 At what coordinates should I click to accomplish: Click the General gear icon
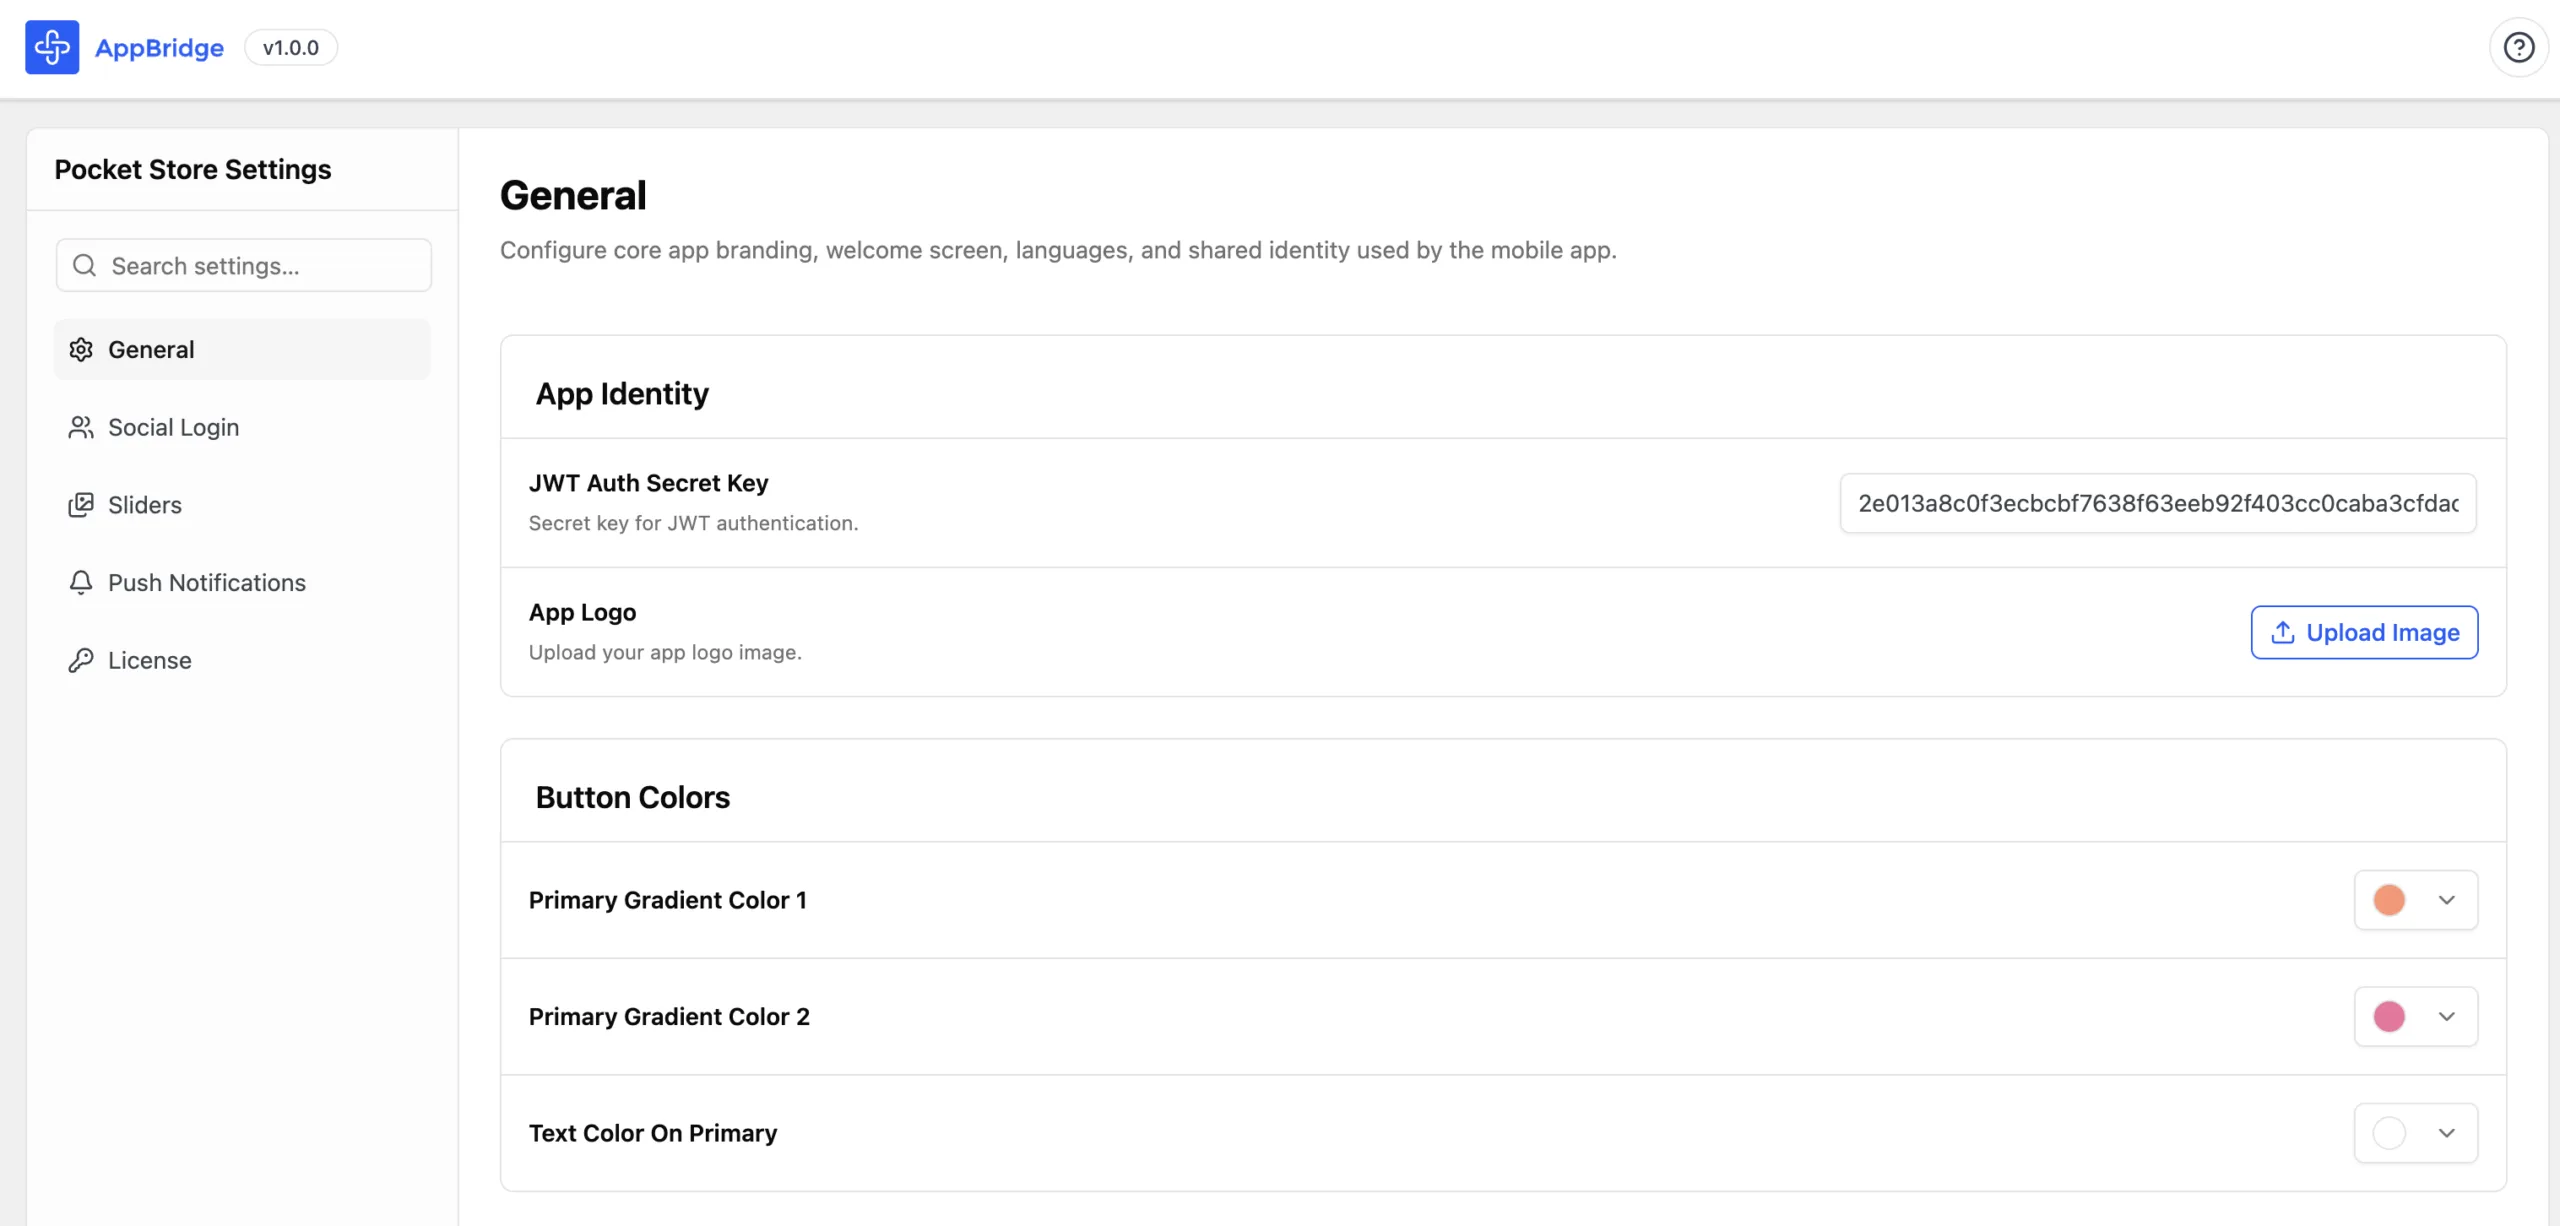[81, 349]
